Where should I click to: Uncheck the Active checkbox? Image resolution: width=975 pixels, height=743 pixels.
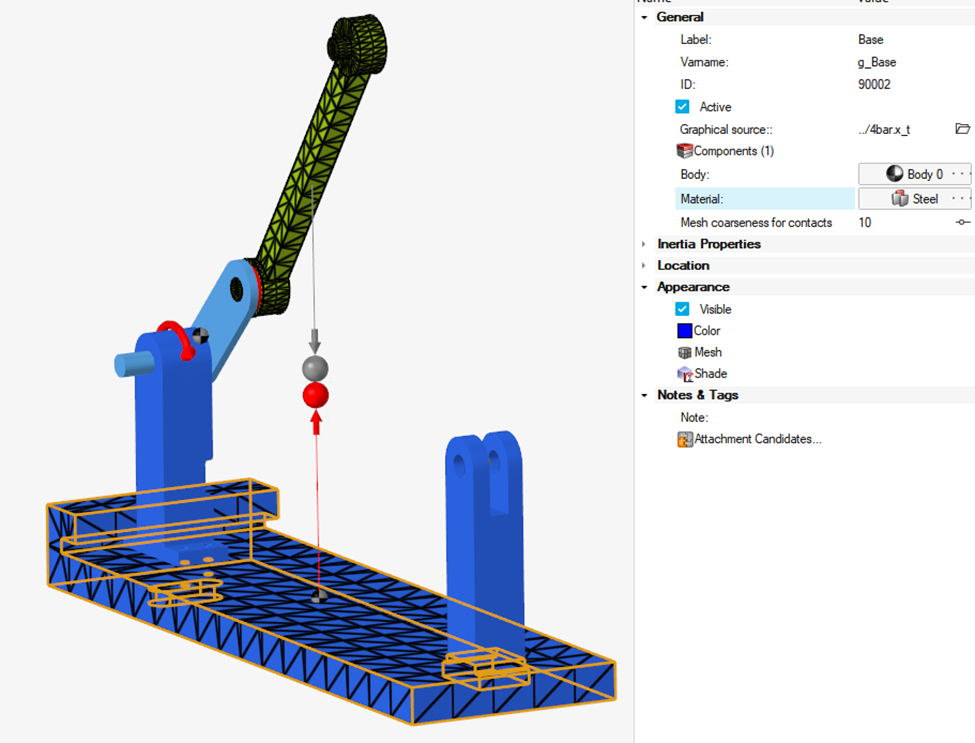coord(682,107)
